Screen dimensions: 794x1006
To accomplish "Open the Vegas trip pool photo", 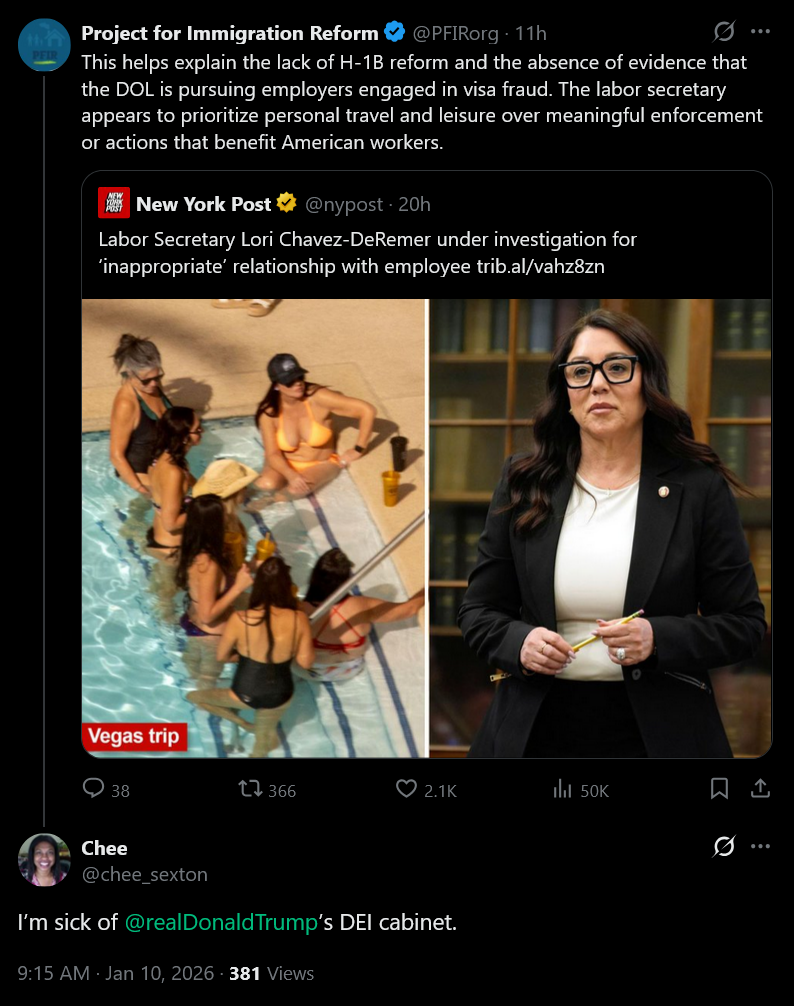I will (x=255, y=528).
